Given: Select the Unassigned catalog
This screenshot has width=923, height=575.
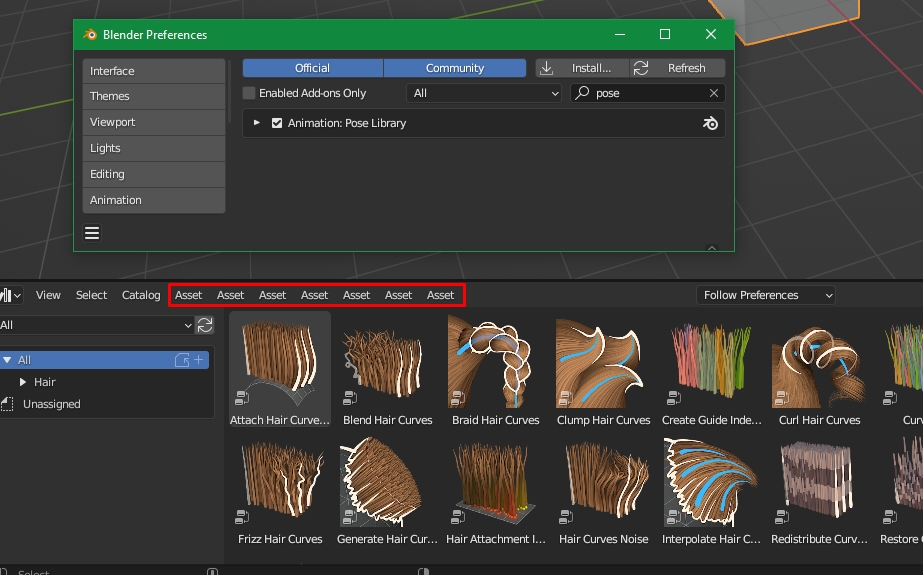Looking at the screenshot, I should (x=51, y=404).
